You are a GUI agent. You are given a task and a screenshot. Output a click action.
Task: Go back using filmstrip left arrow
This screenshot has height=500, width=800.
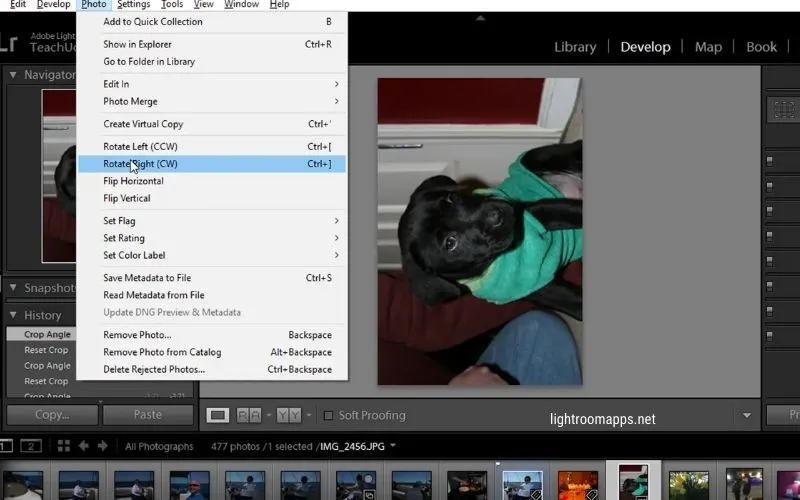[x=84, y=446]
